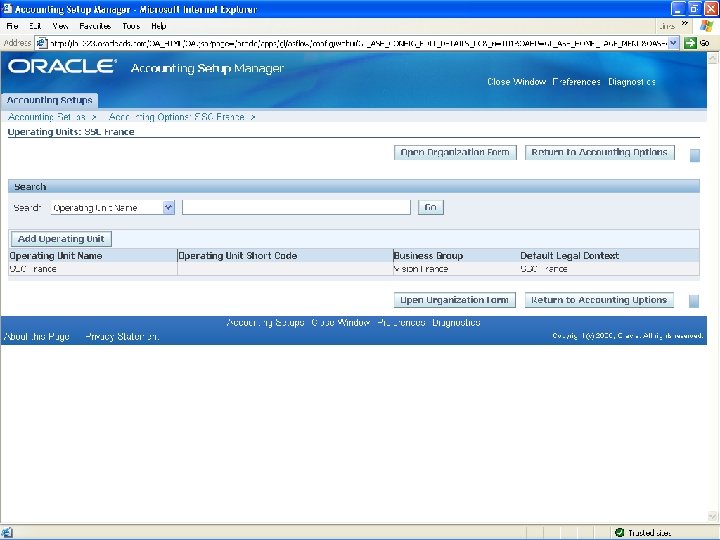This screenshot has height=540, width=720.
Task: Click the Internet Explorer title bar icon
Action: tap(6, 9)
